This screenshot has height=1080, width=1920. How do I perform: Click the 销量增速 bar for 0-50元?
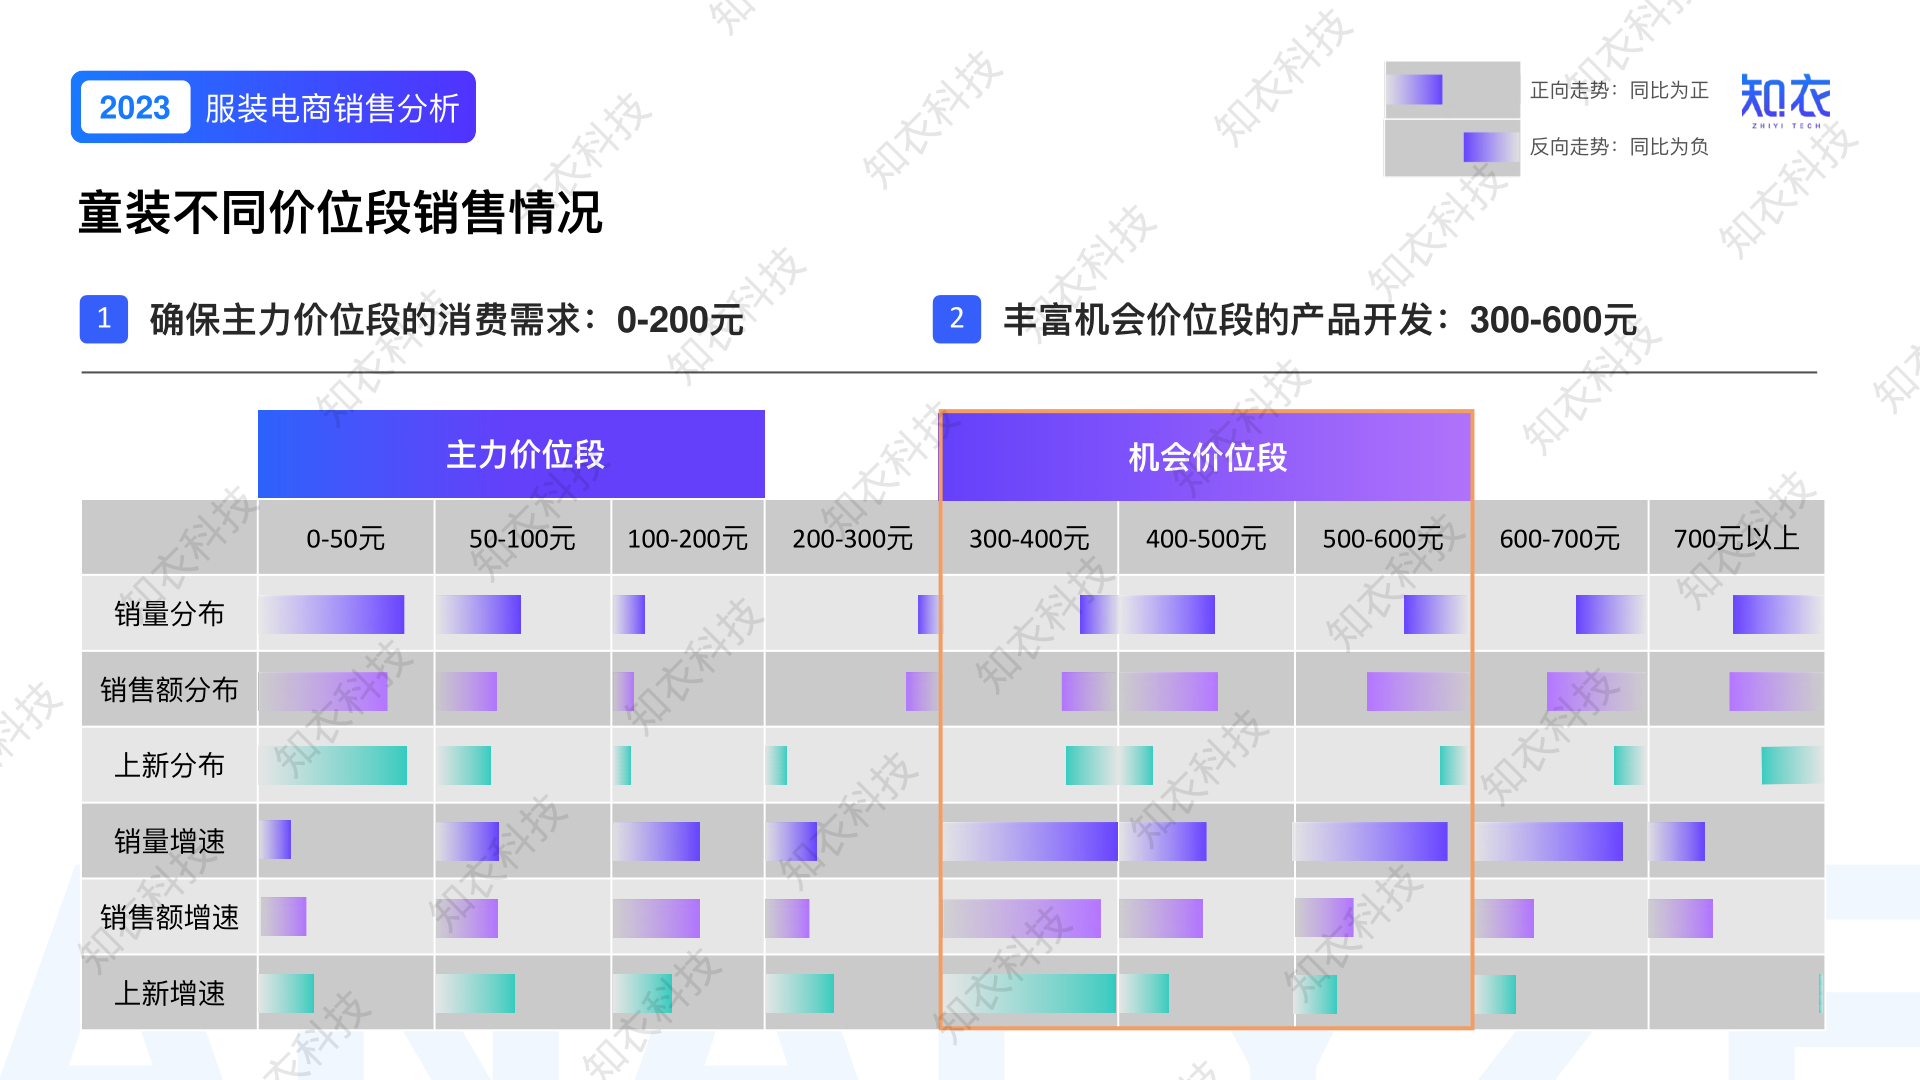(276, 839)
